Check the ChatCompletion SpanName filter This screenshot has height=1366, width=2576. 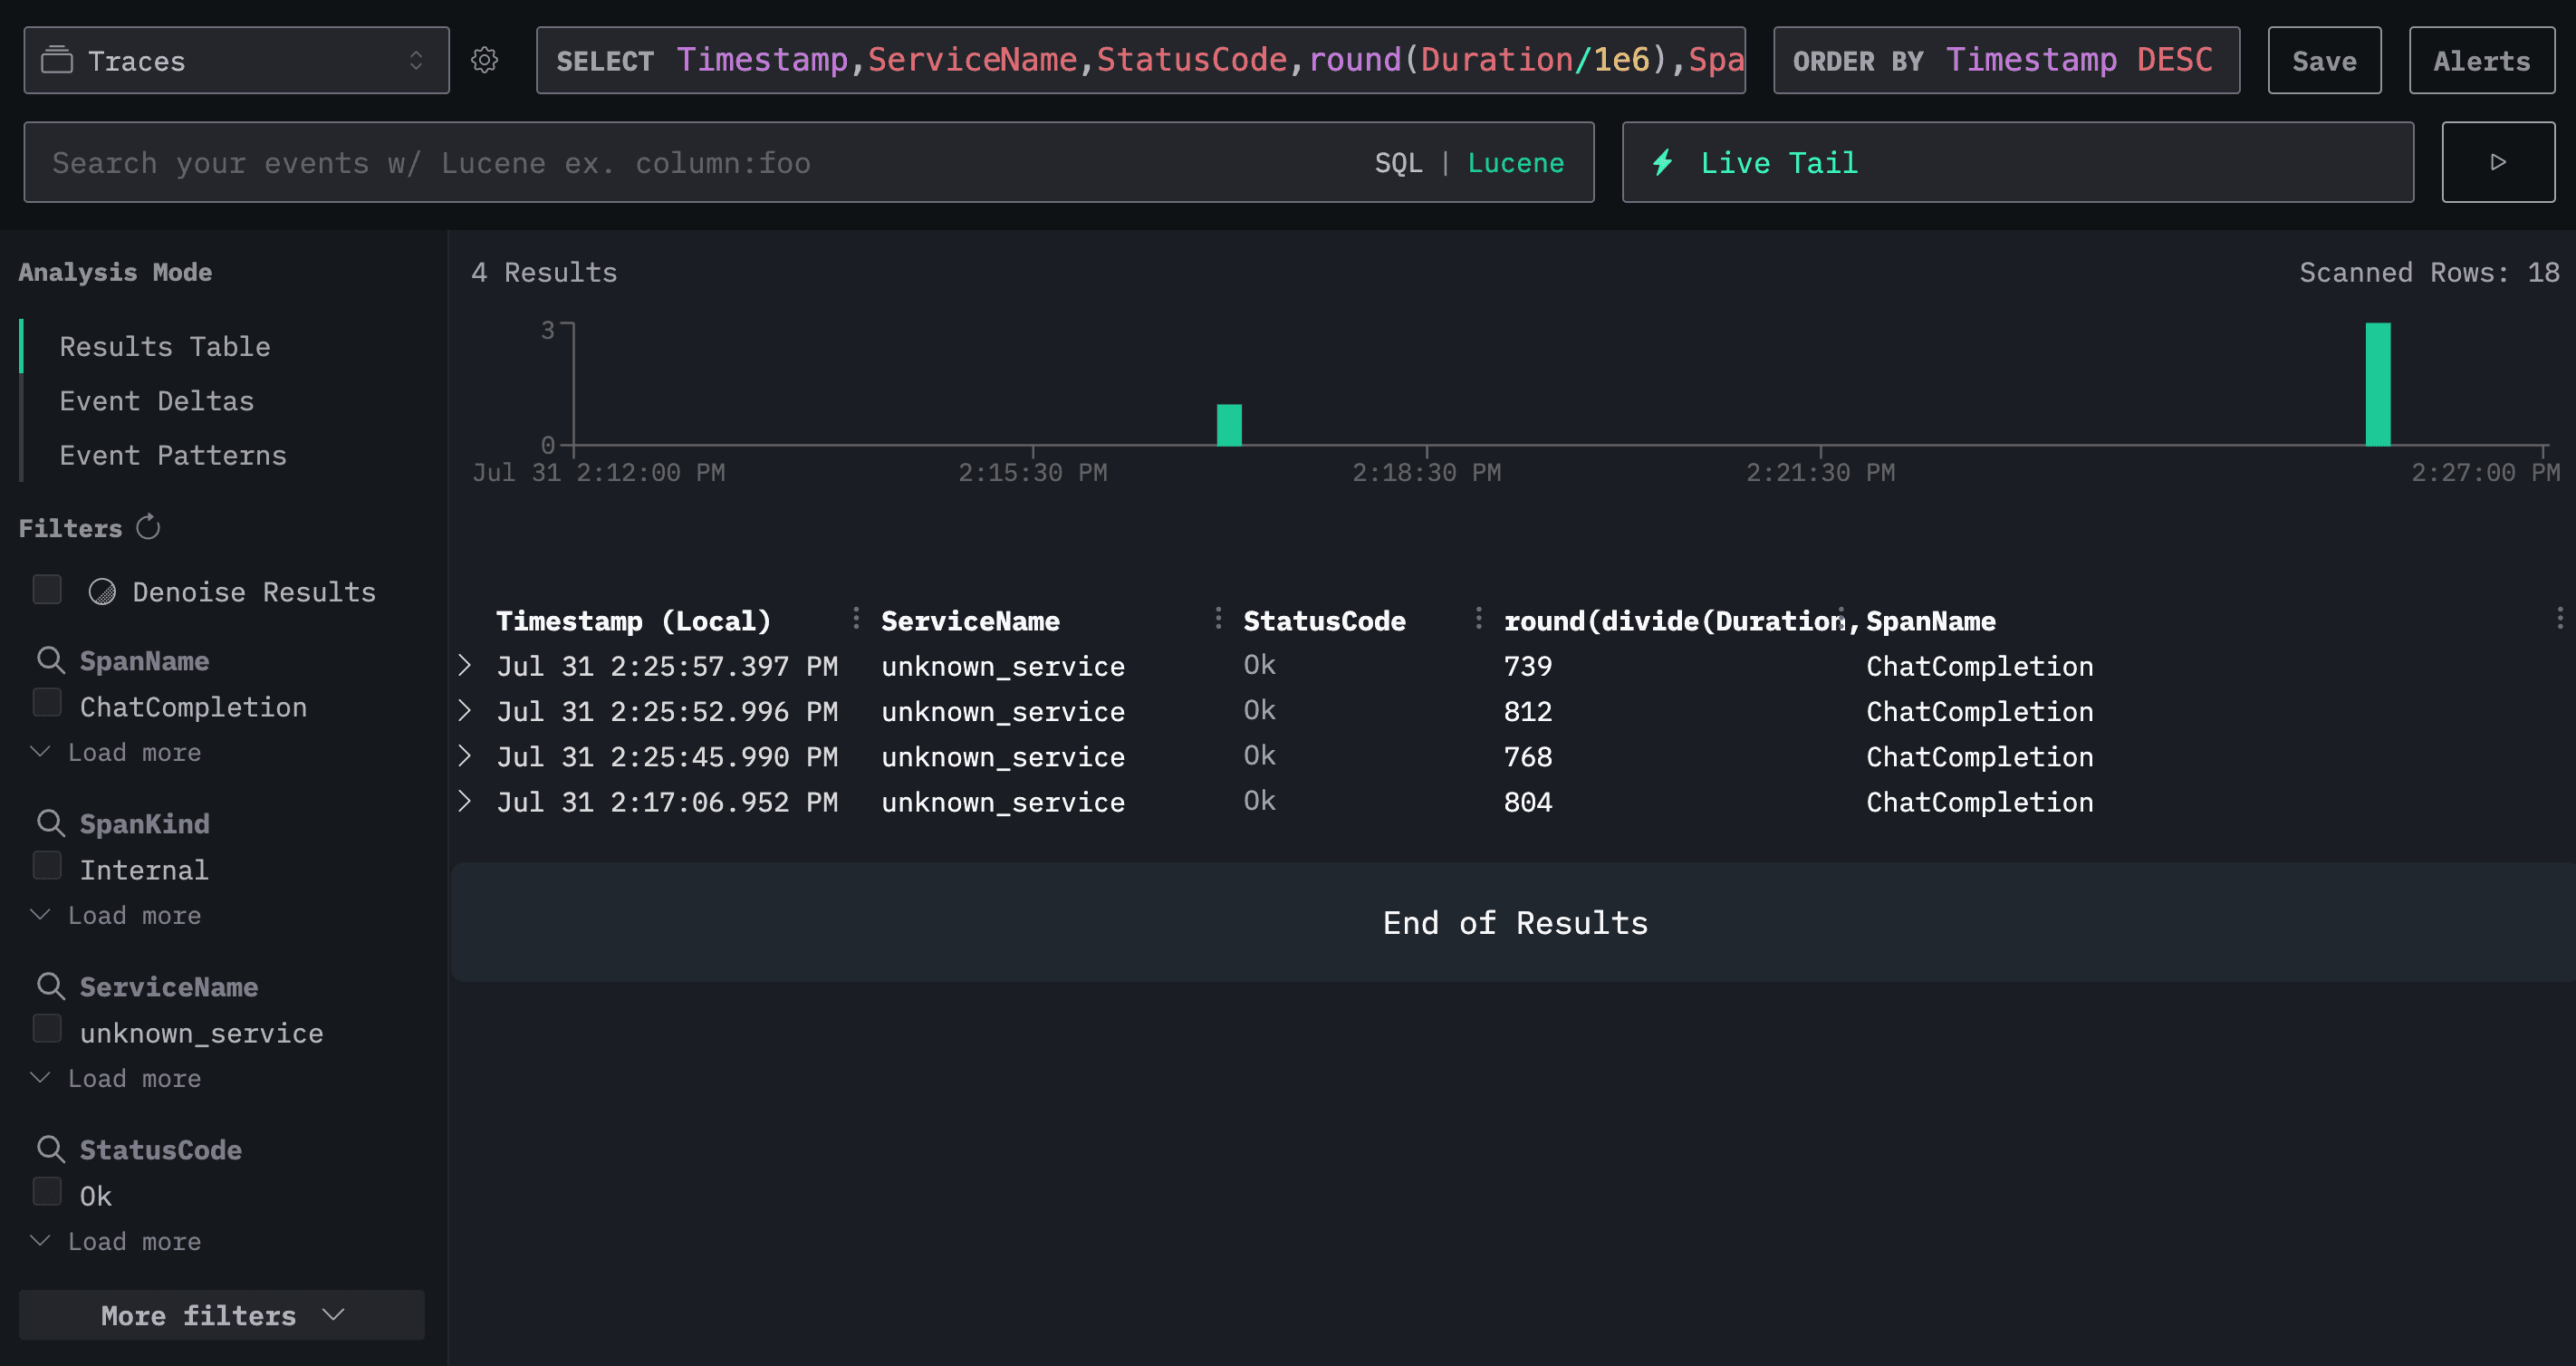pyautogui.click(x=47, y=703)
